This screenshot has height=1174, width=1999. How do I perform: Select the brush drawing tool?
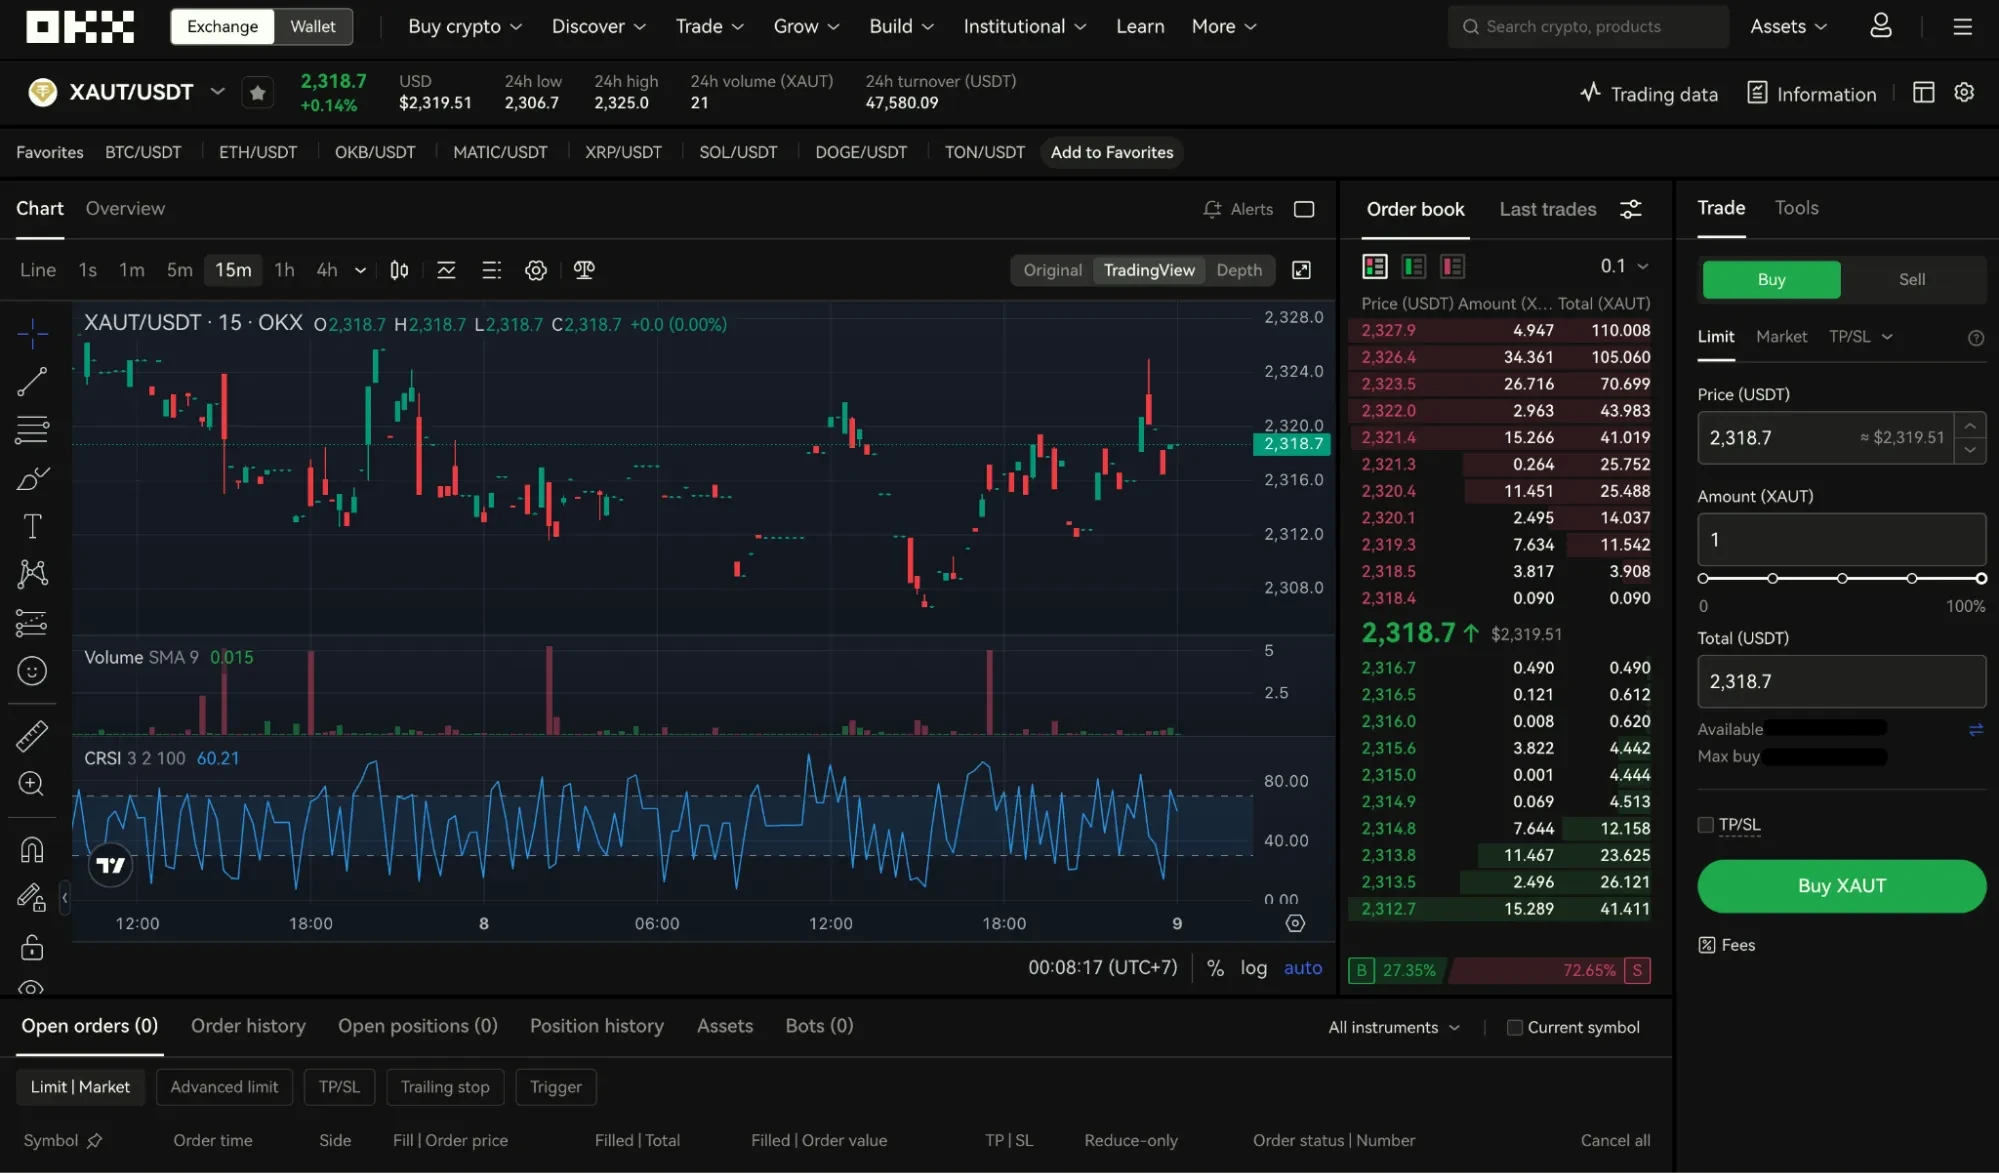pyautogui.click(x=32, y=478)
